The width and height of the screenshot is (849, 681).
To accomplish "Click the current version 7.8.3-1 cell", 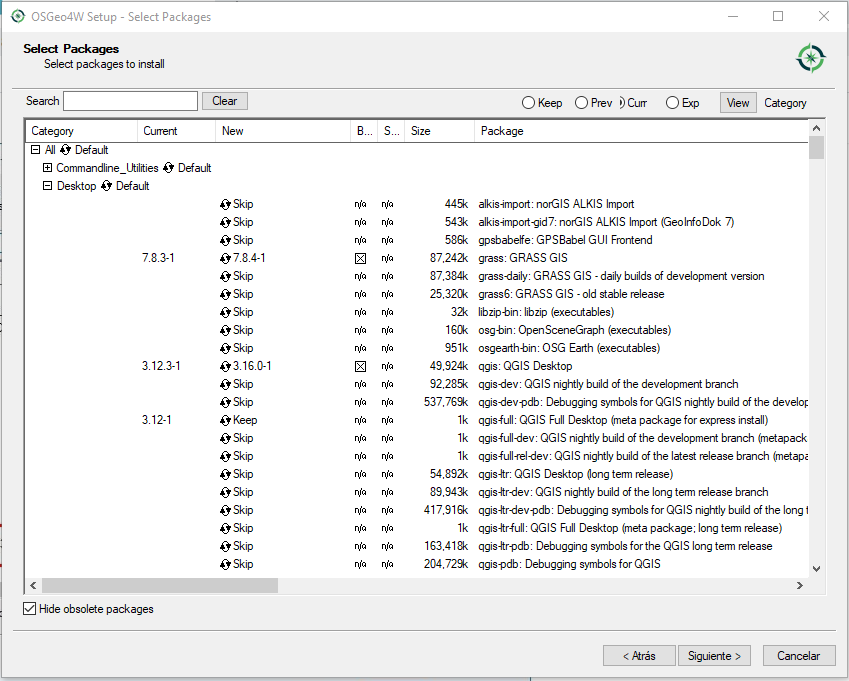I will [158, 258].
